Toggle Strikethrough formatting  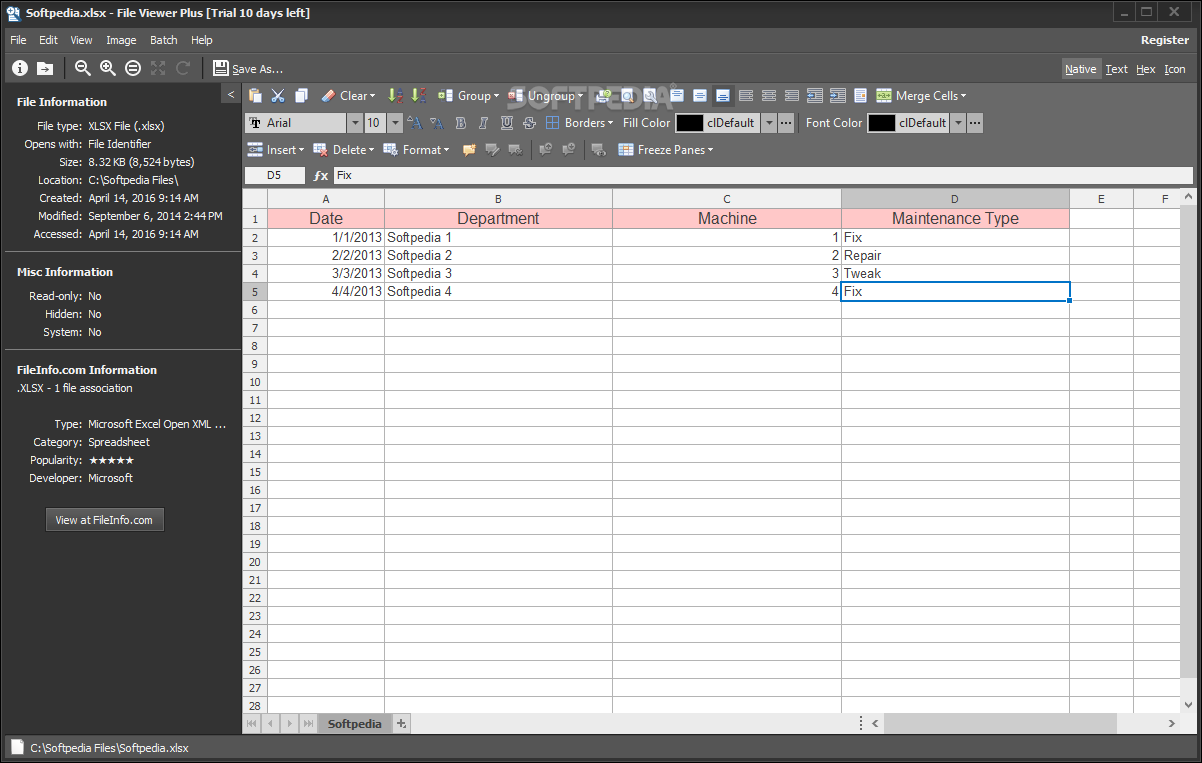click(x=530, y=123)
